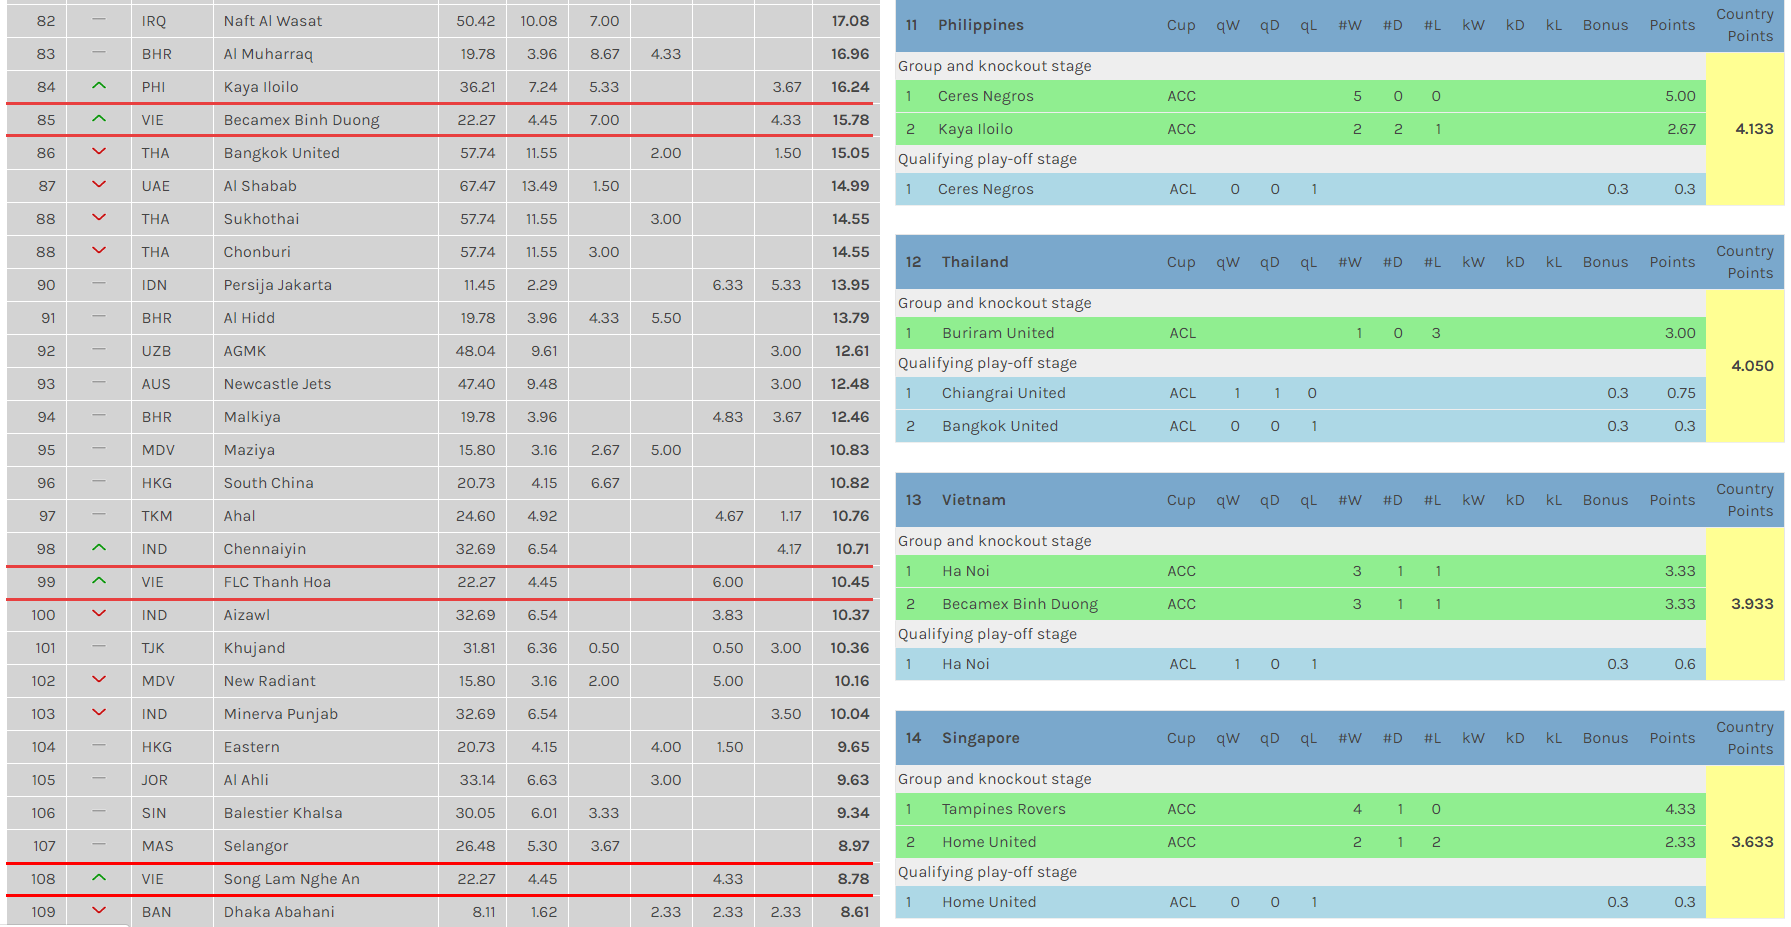The width and height of the screenshot is (1791, 927).
Task: Click Ha Noi in Vietnam group stage
Action: [x=965, y=571]
